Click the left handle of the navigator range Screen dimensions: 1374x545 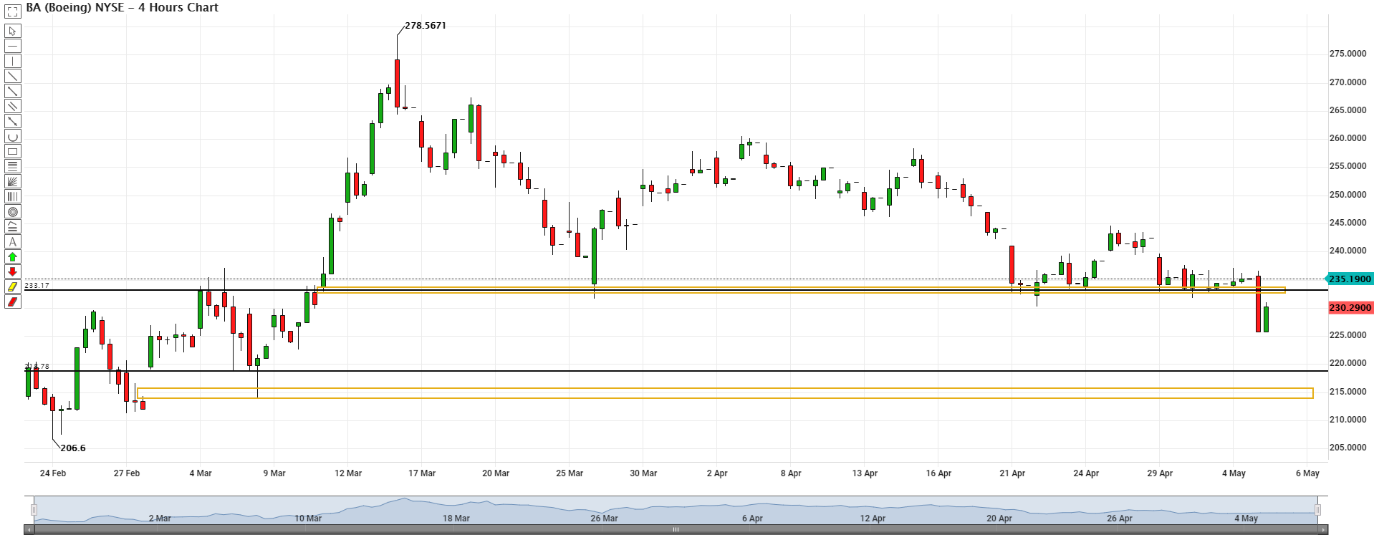(33, 511)
